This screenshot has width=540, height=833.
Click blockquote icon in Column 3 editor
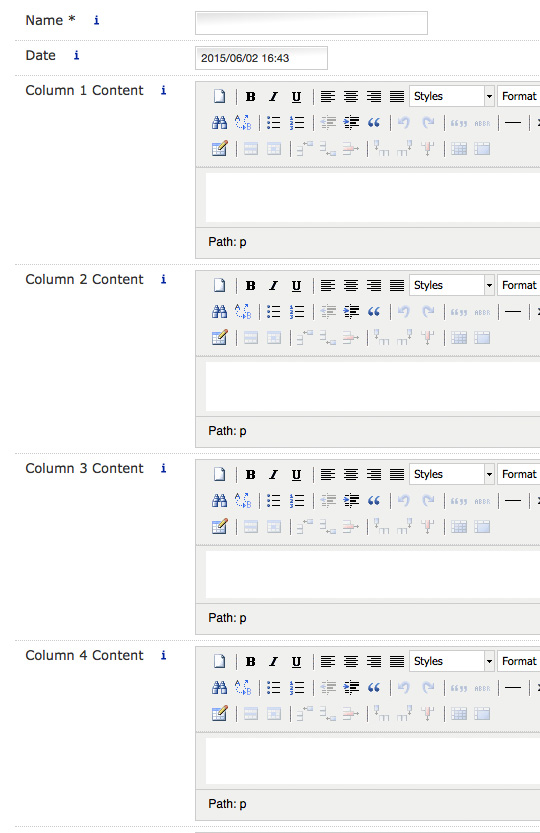click(x=374, y=501)
